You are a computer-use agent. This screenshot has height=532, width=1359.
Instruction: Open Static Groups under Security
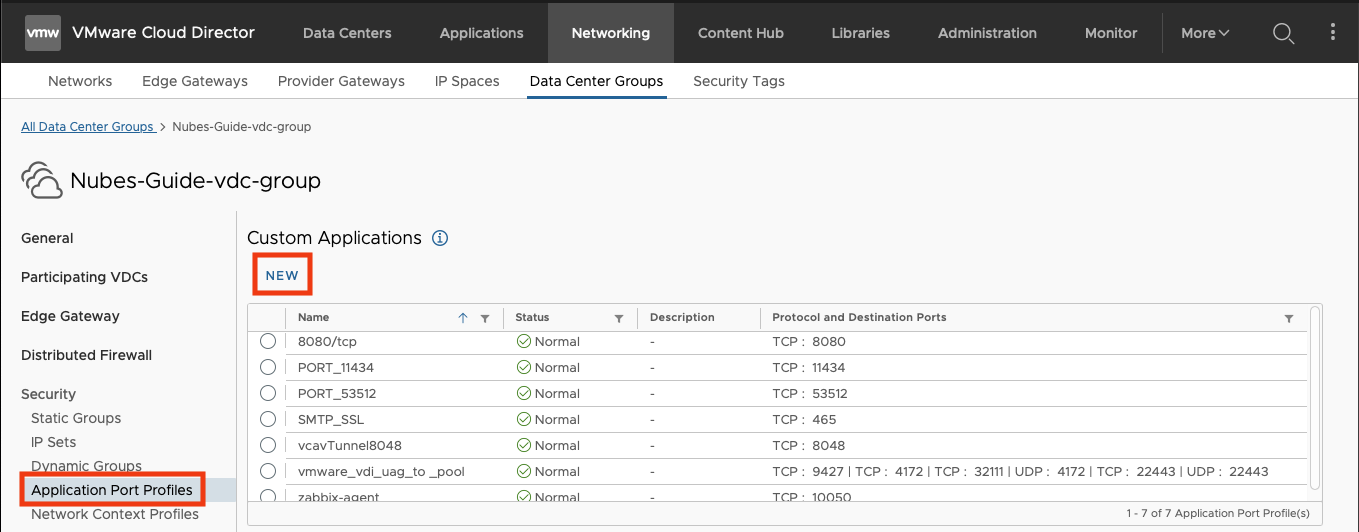pos(76,418)
